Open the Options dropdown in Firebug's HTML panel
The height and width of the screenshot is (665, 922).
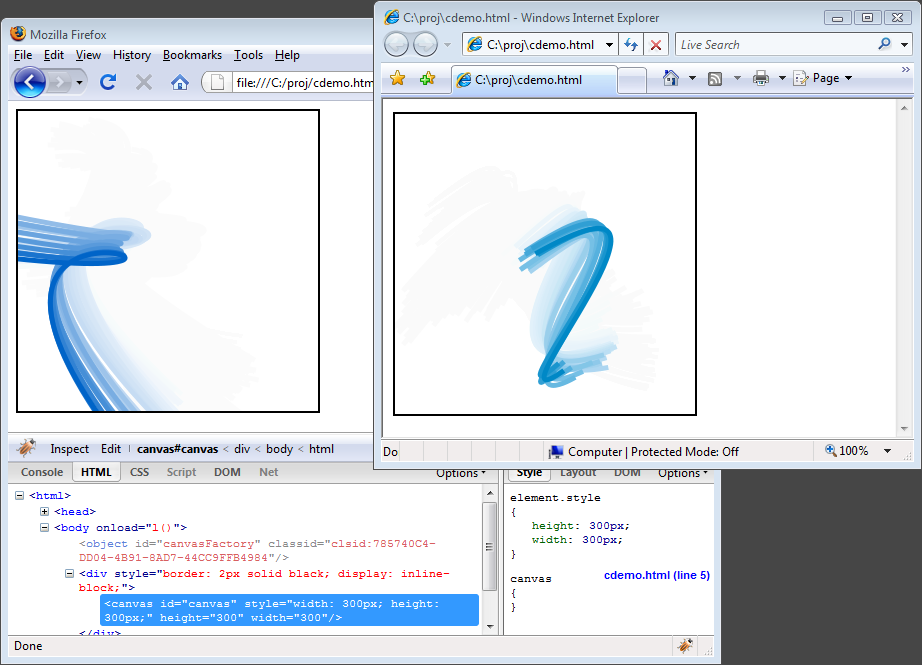point(460,472)
